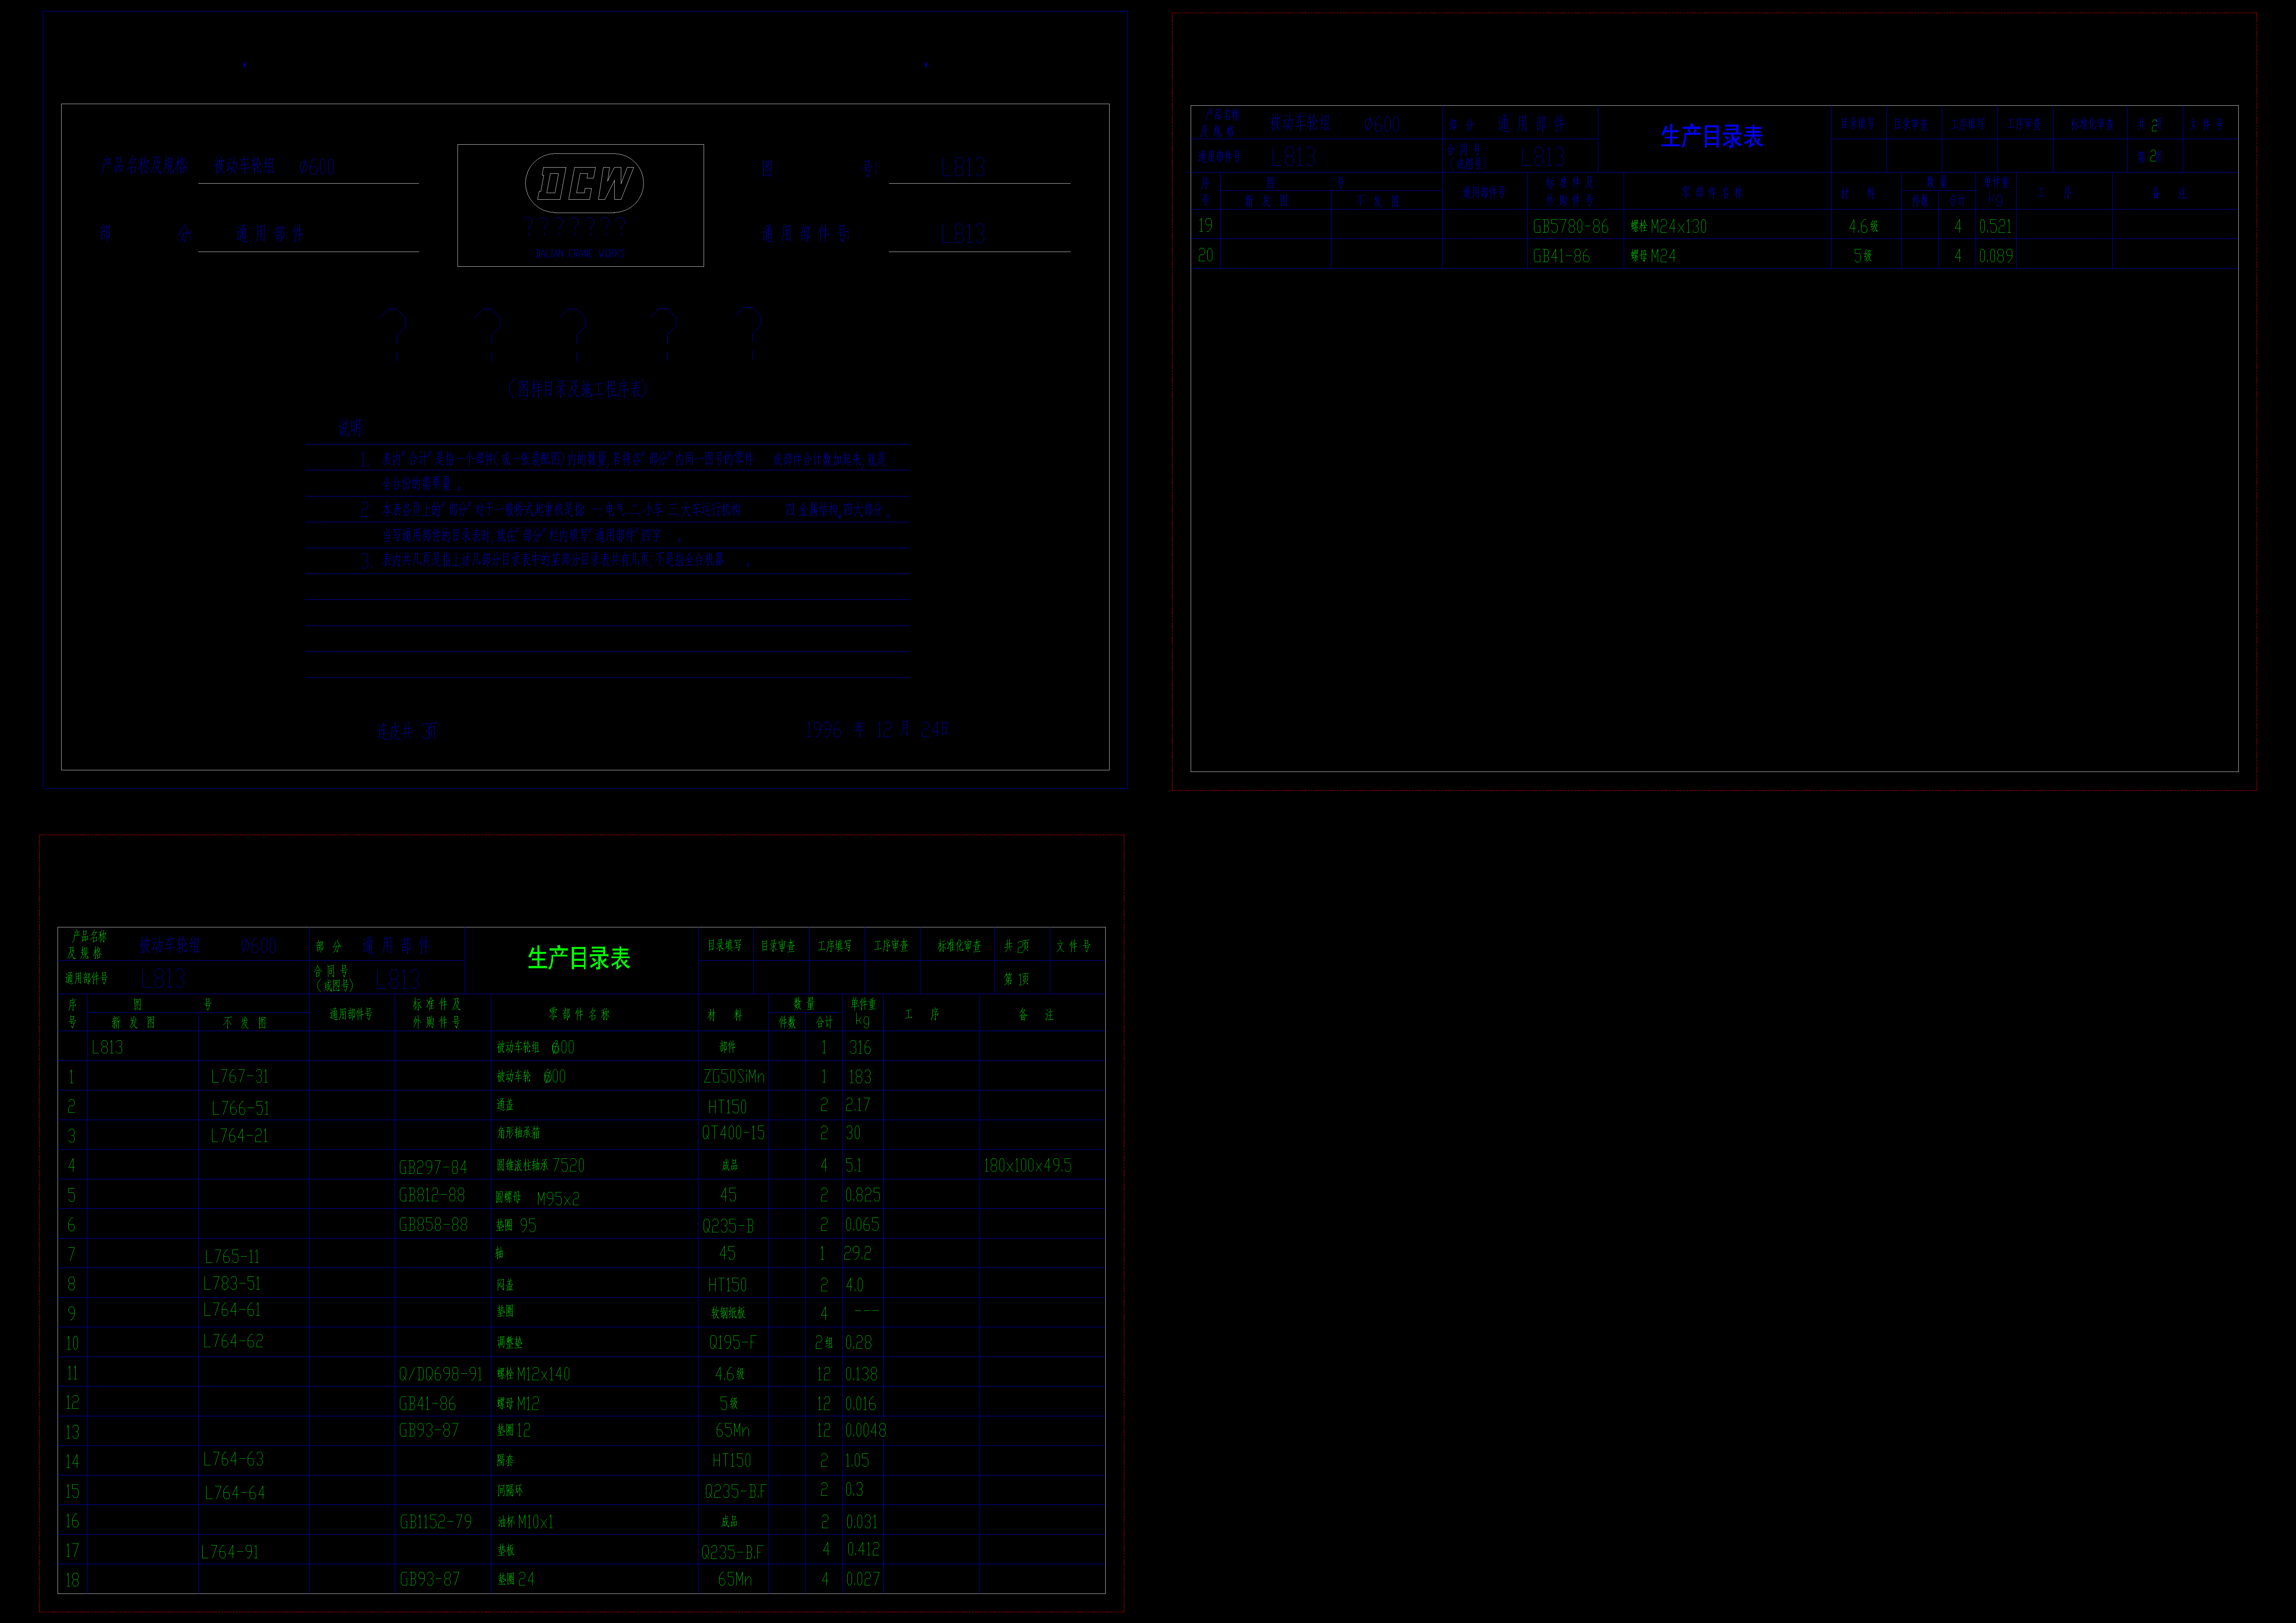
Task: Select the '连皮共 3页' page count text
Action: click(x=407, y=731)
